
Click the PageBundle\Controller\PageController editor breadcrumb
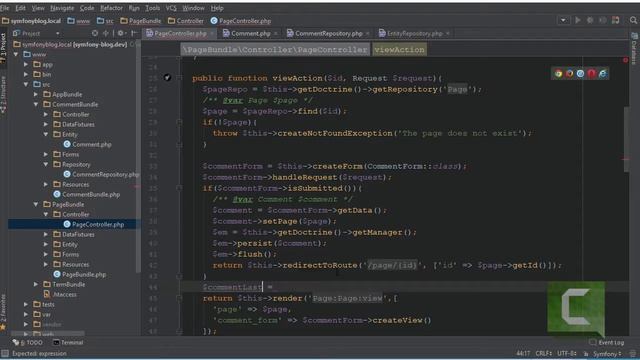pyautogui.click(x=275, y=50)
